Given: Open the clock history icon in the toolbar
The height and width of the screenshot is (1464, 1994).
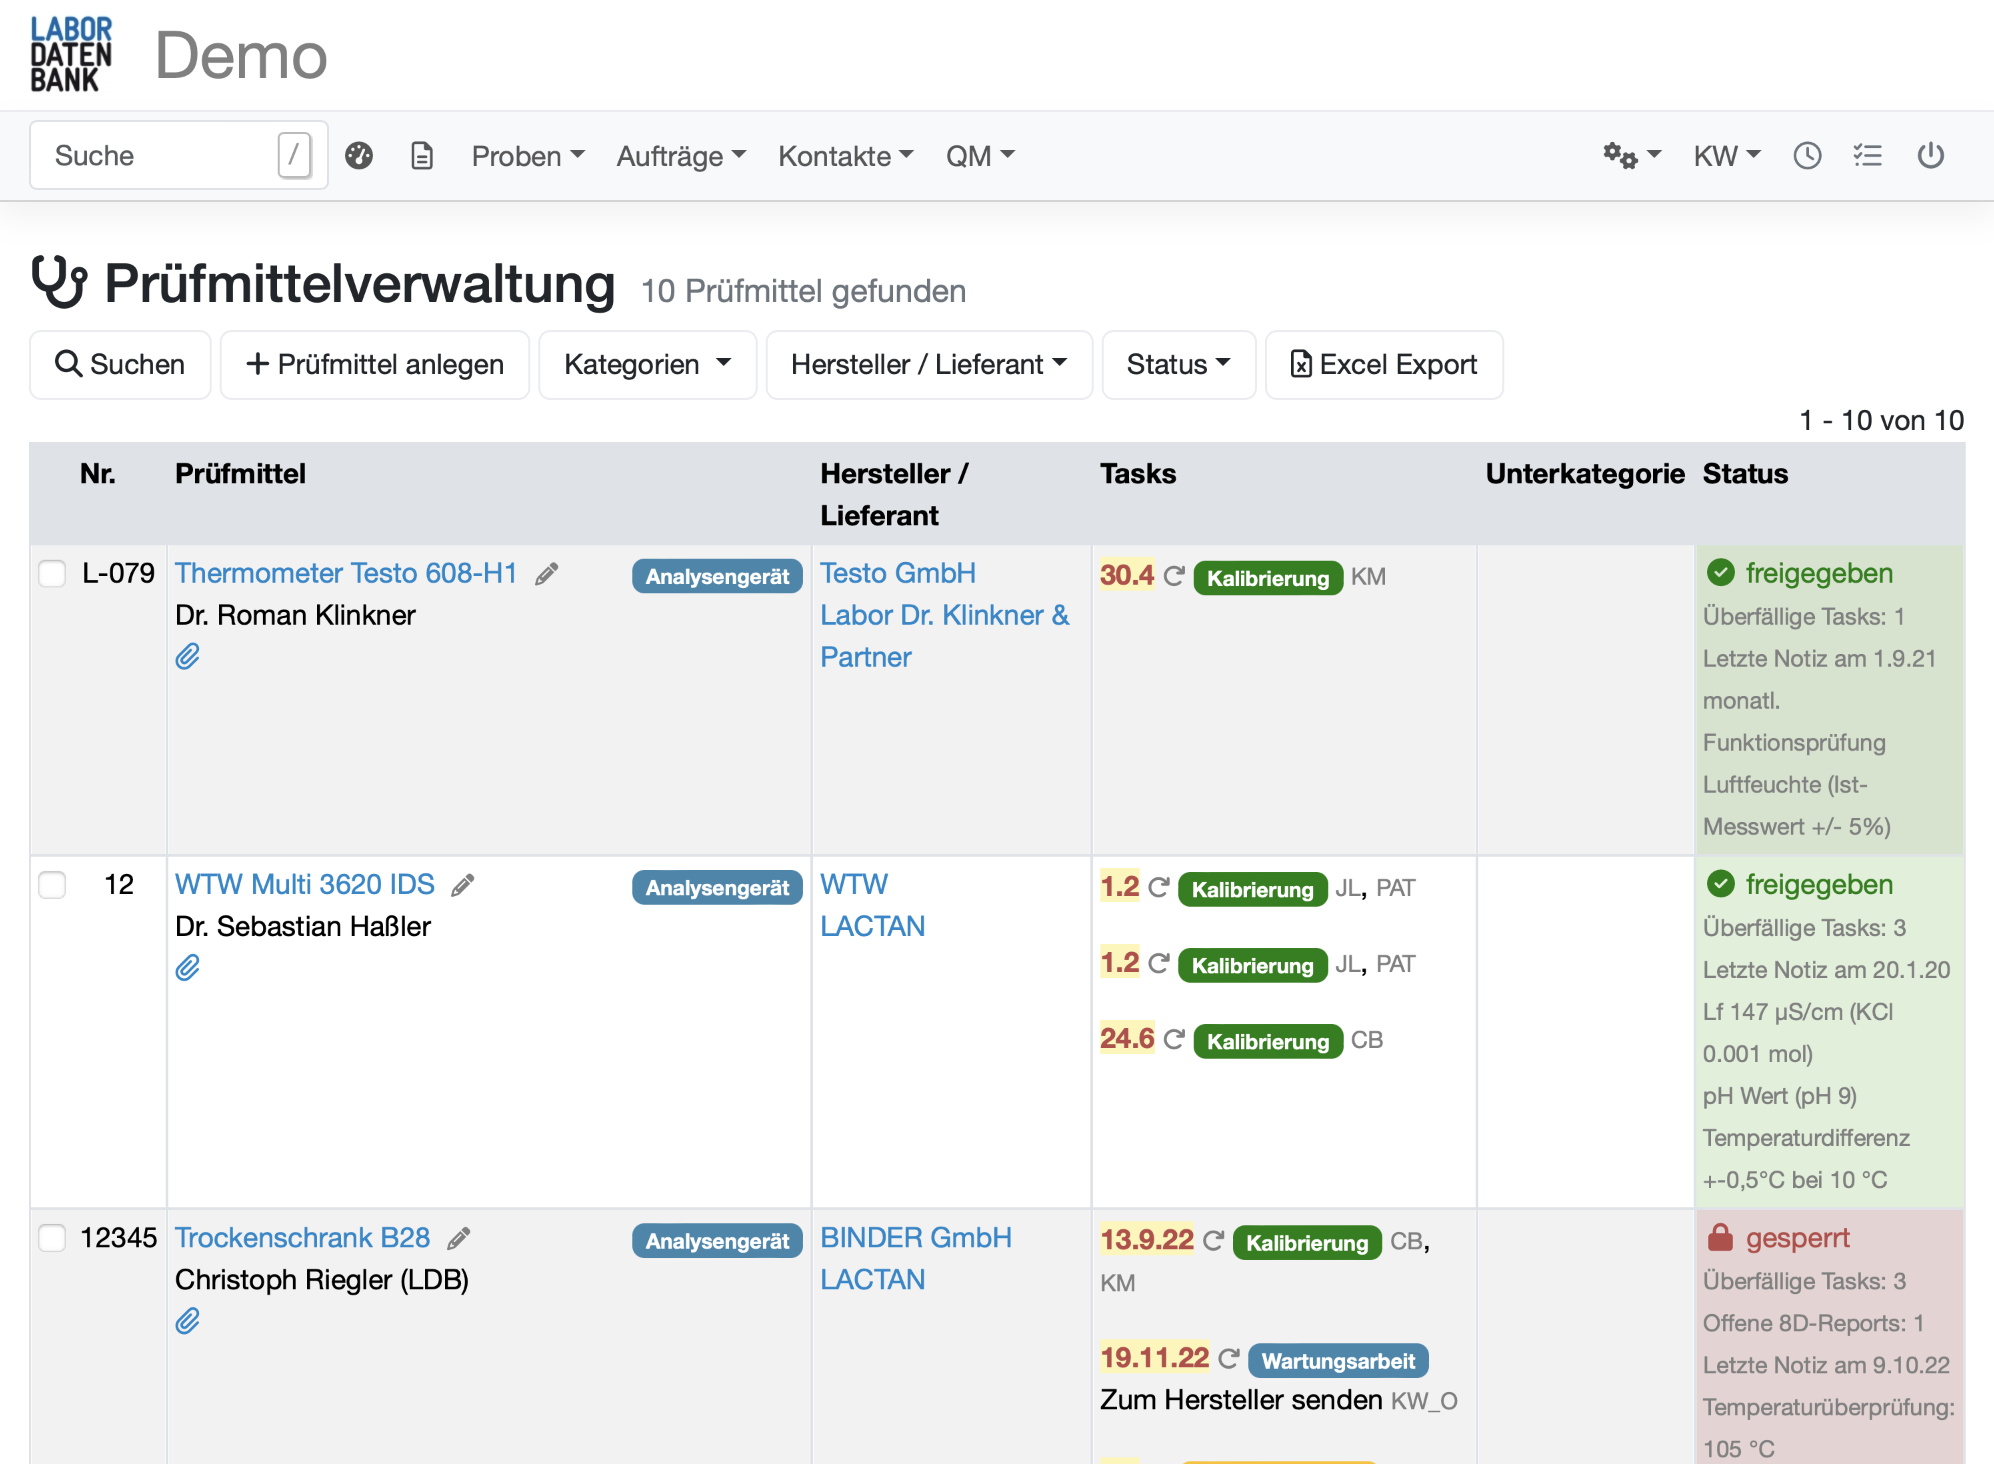Looking at the screenshot, I should coord(1807,155).
